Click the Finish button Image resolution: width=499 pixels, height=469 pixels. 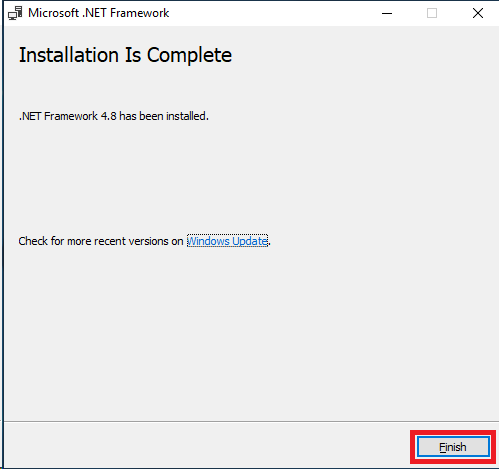point(453,447)
